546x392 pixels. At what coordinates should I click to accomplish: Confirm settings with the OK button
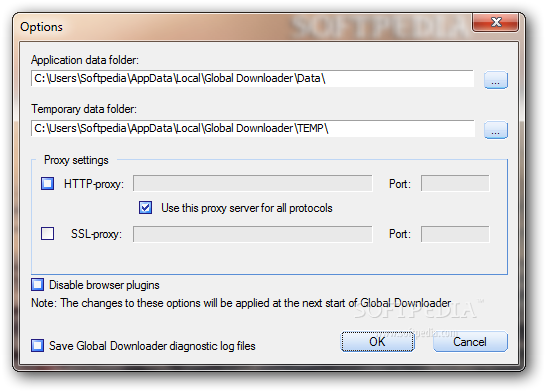coord(377,342)
